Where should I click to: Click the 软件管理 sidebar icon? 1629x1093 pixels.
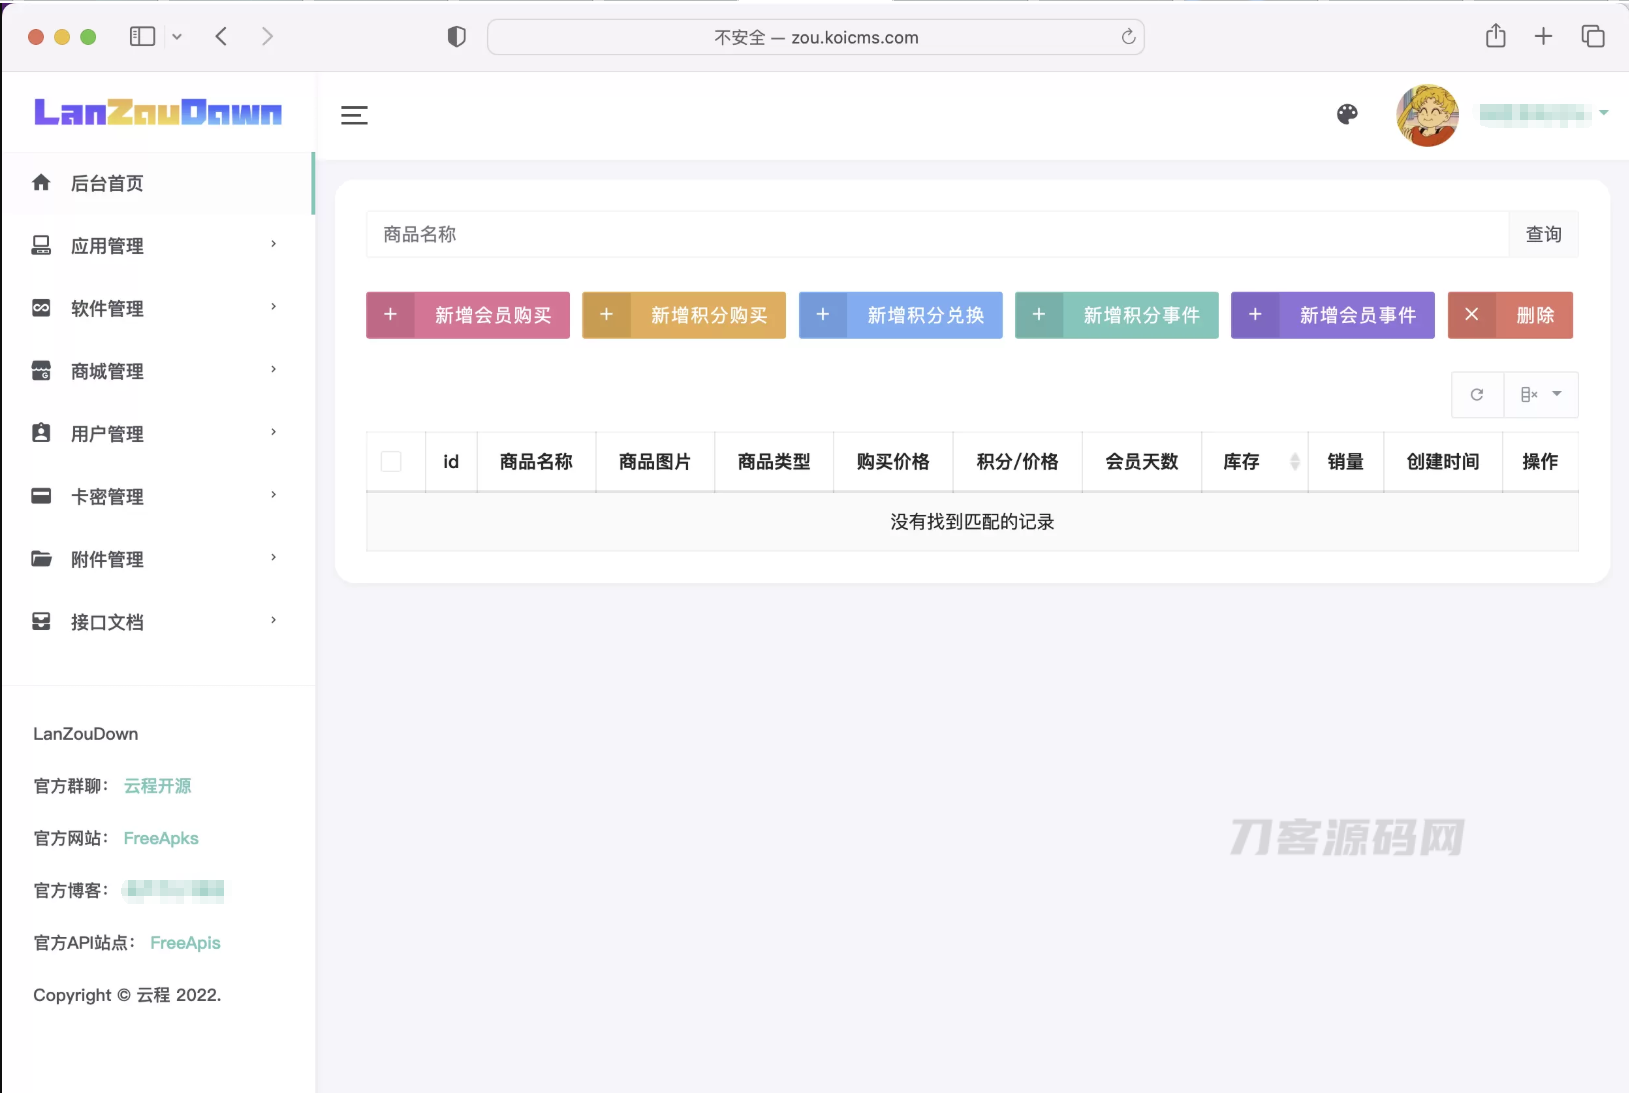pyautogui.click(x=41, y=308)
